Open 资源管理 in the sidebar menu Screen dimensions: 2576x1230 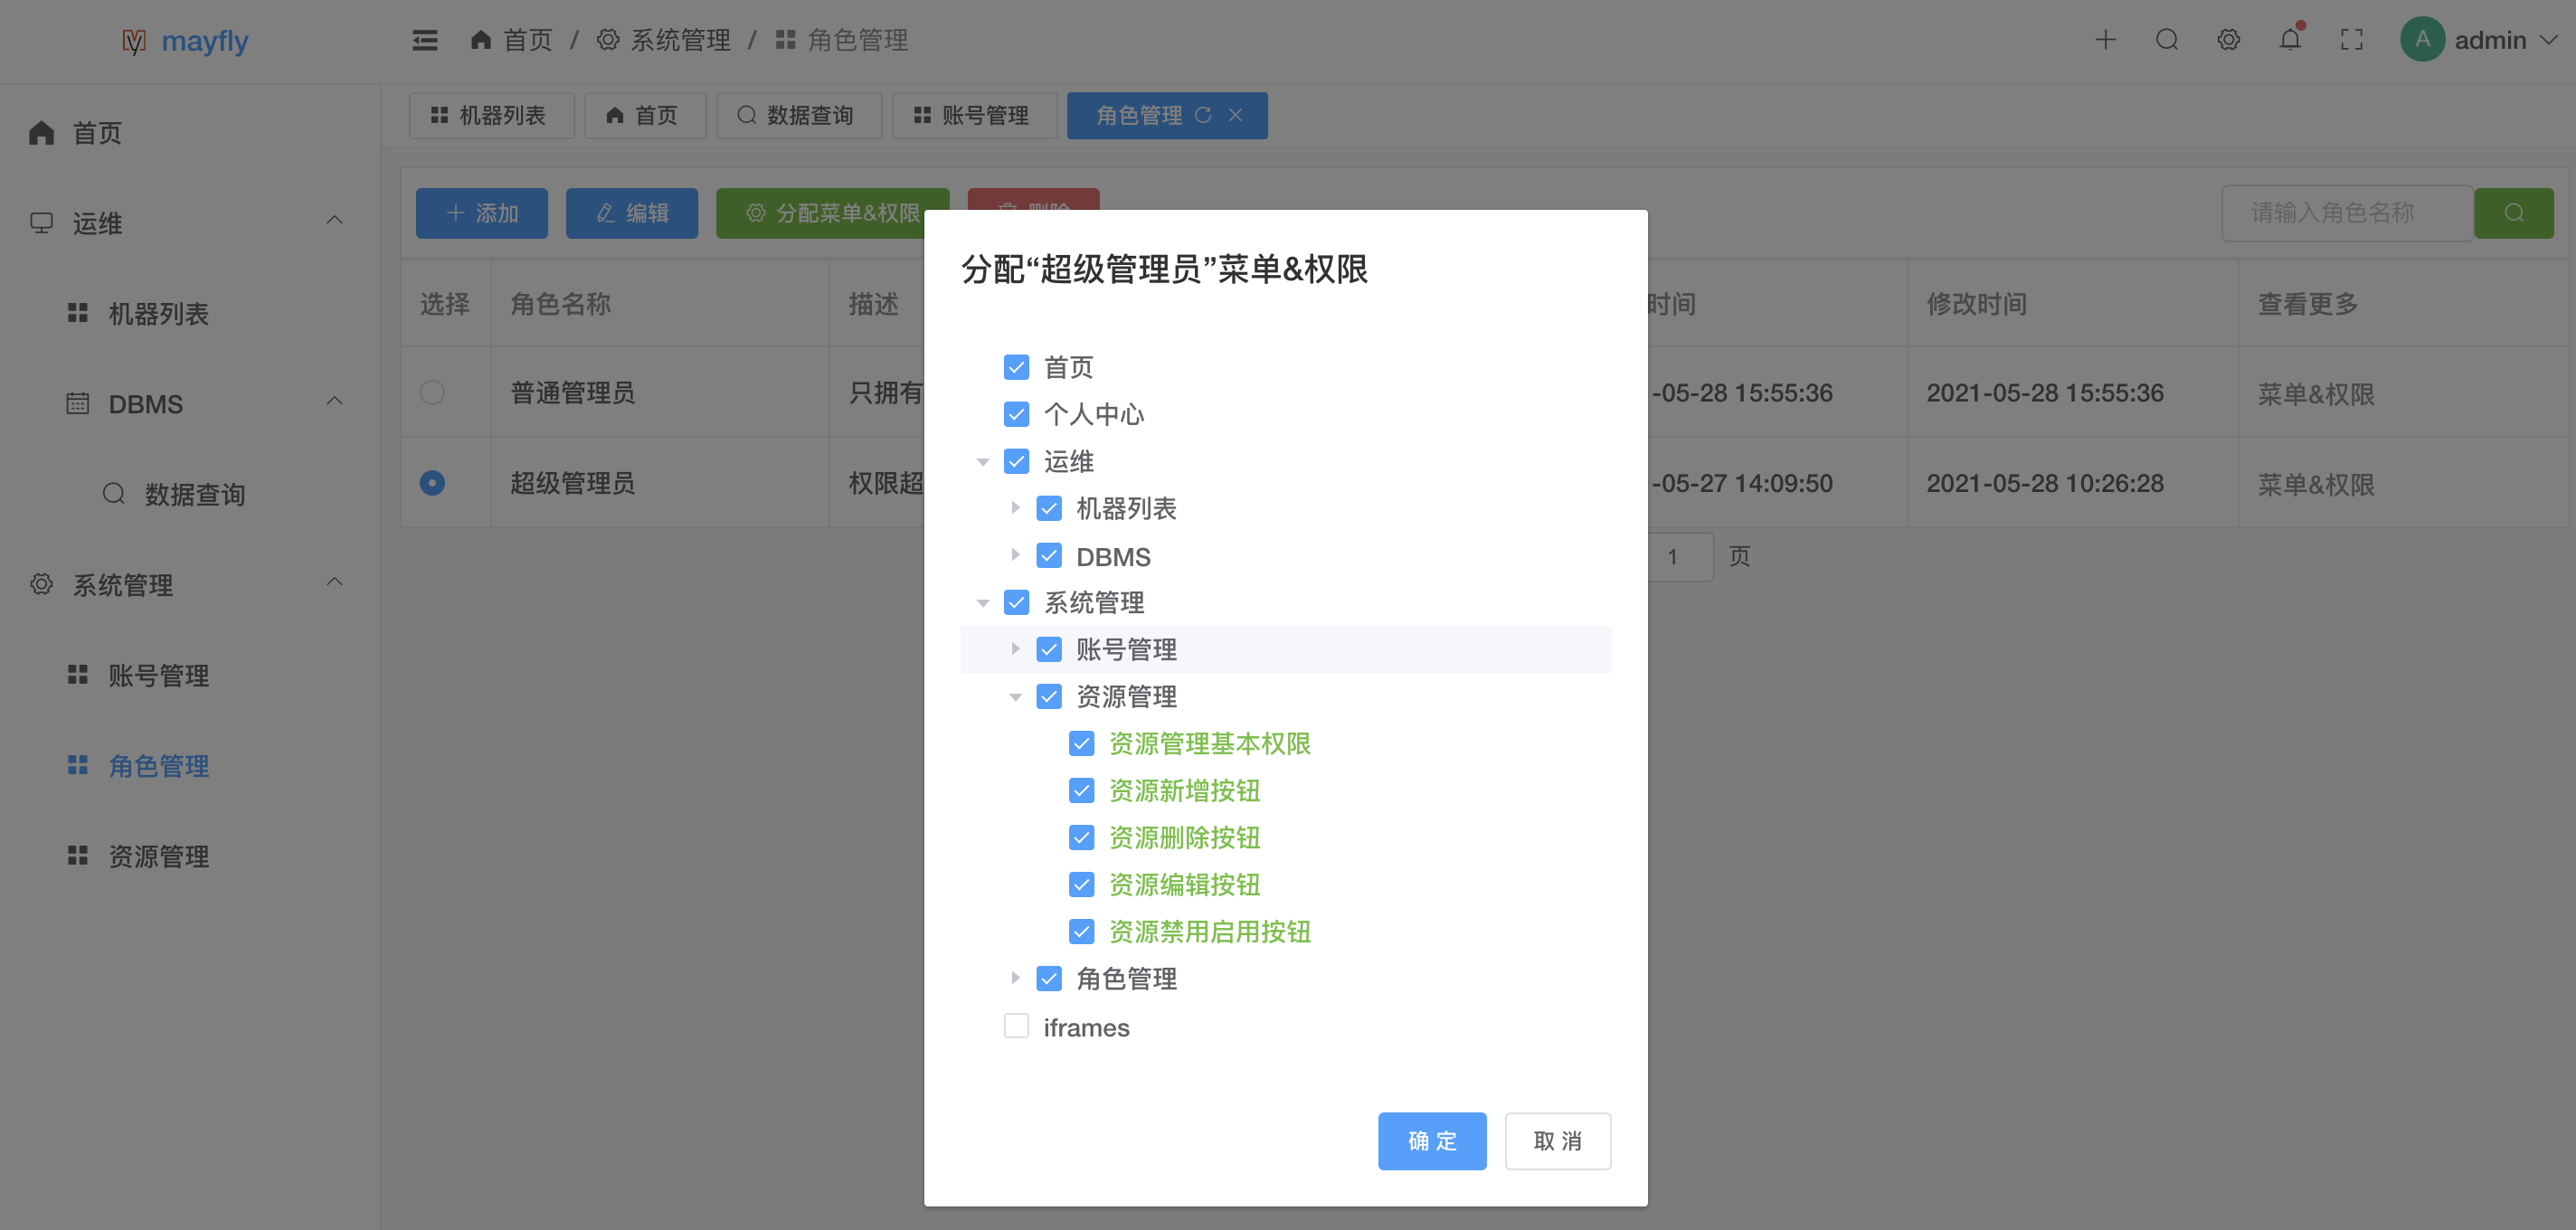[x=158, y=856]
